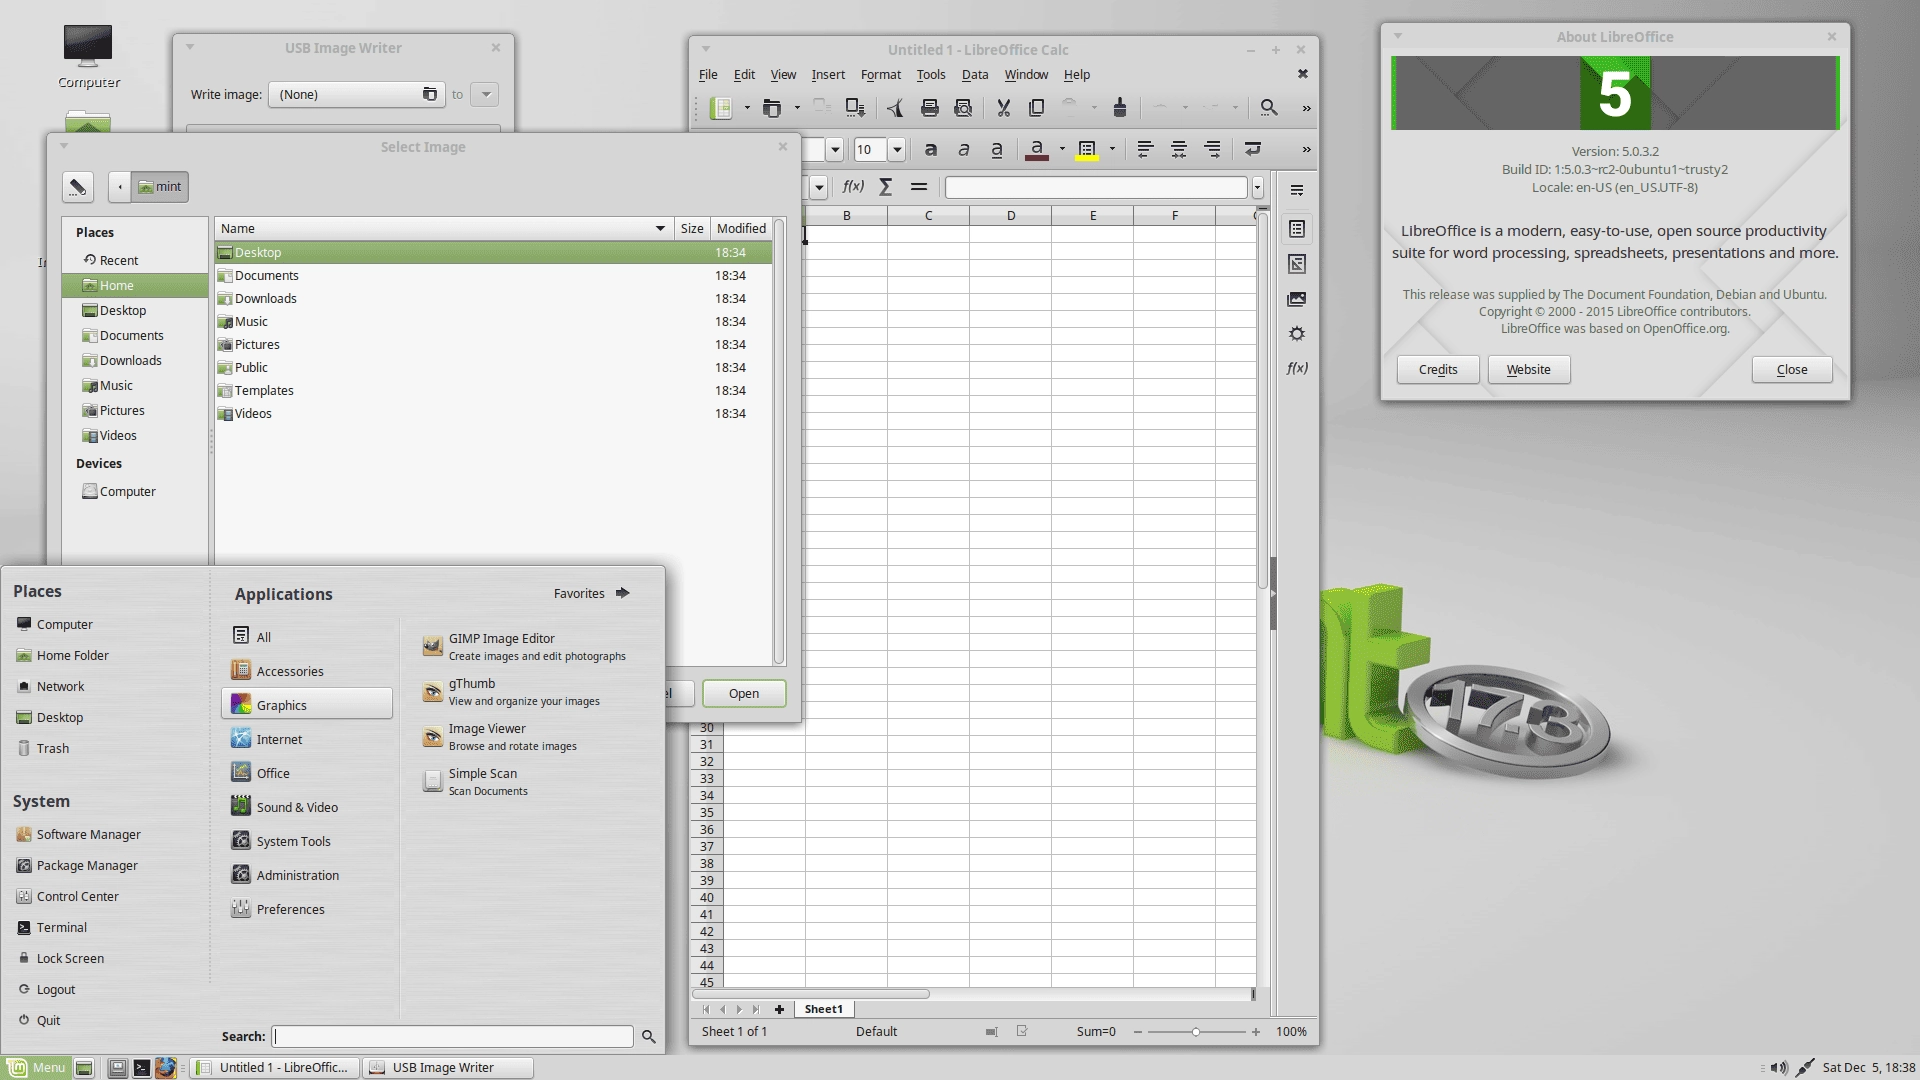The height and width of the screenshot is (1080, 1920).
Task: Click the search magnifier in Mint menu
Action: coord(649,1037)
